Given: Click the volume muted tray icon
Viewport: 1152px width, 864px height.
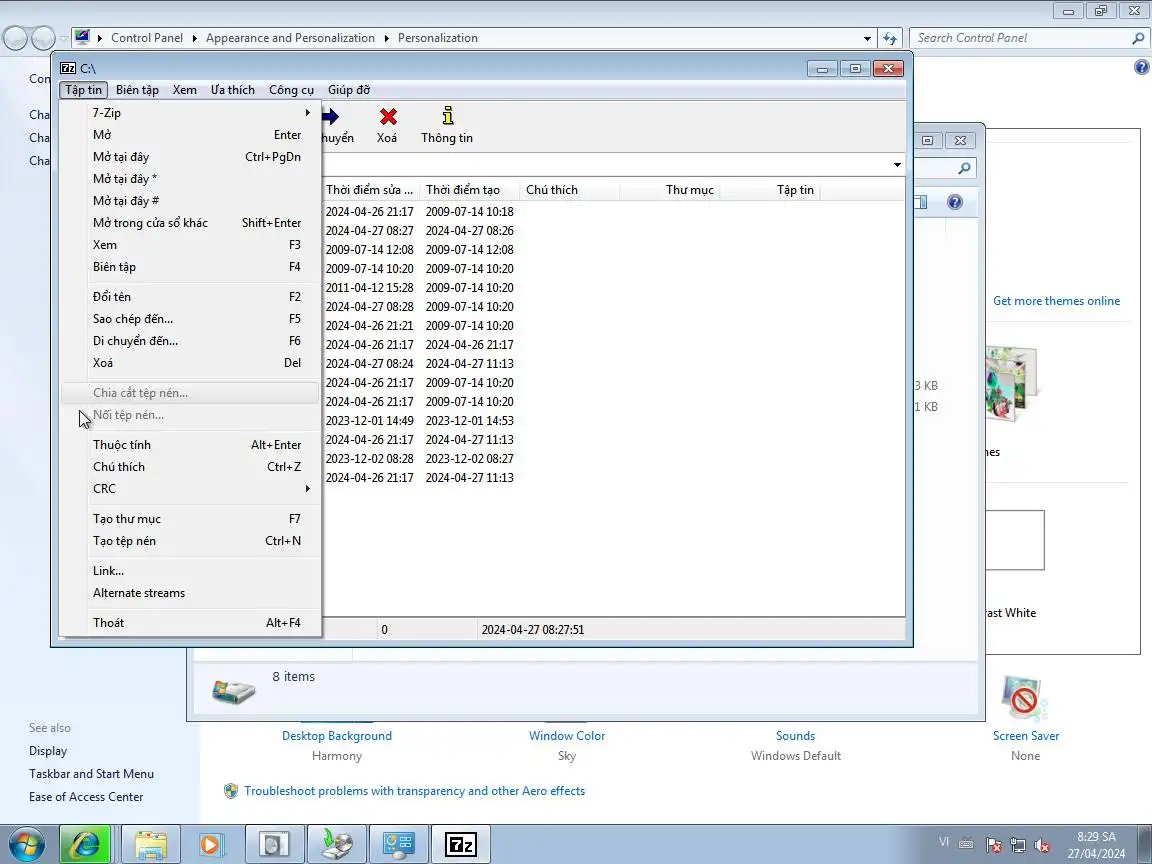Looking at the screenshot, I should [x=1042, y=845].
